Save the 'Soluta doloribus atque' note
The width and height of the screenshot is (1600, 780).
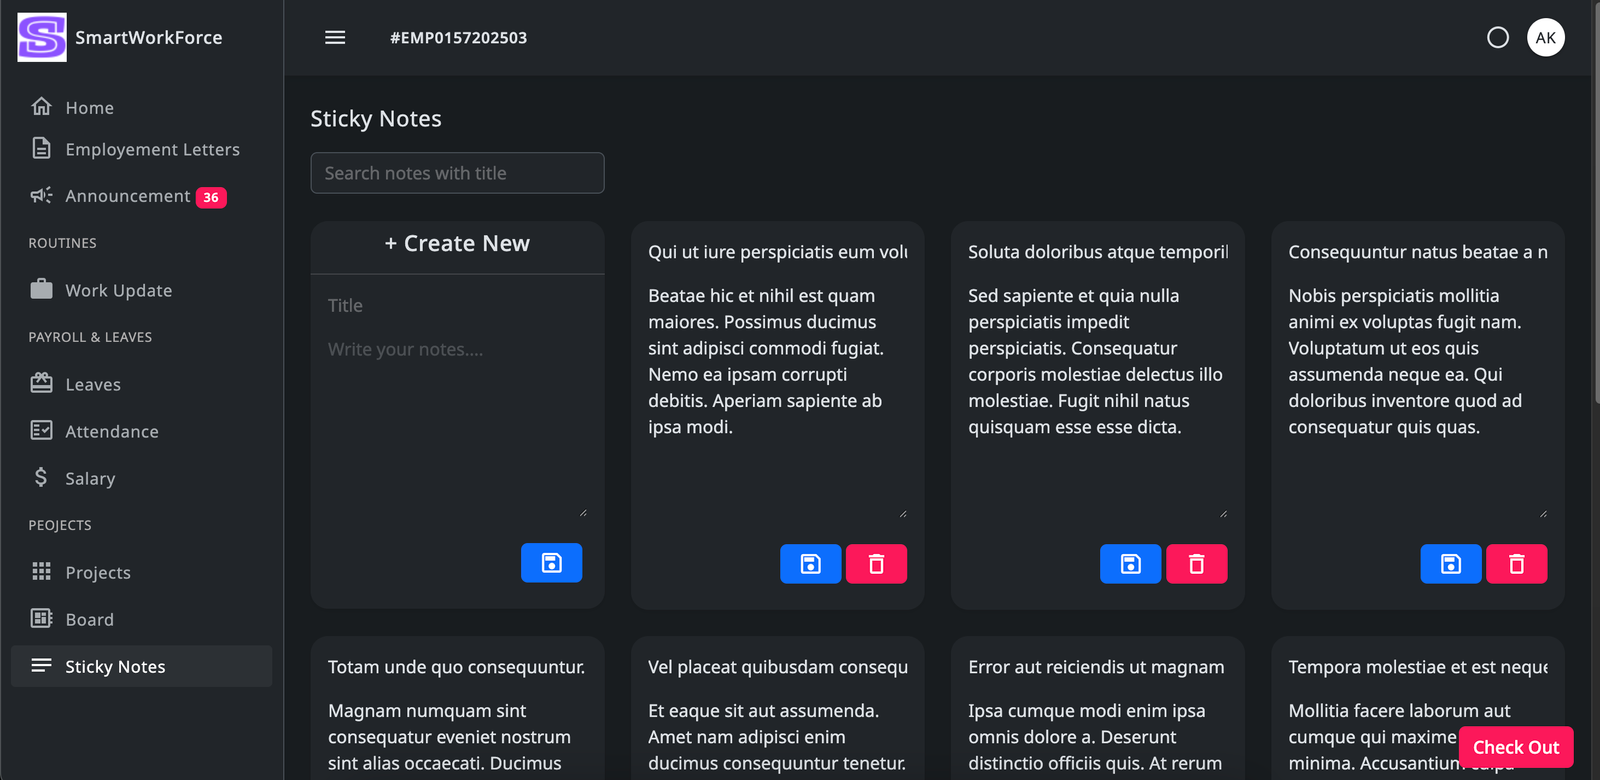point(1130,564)
